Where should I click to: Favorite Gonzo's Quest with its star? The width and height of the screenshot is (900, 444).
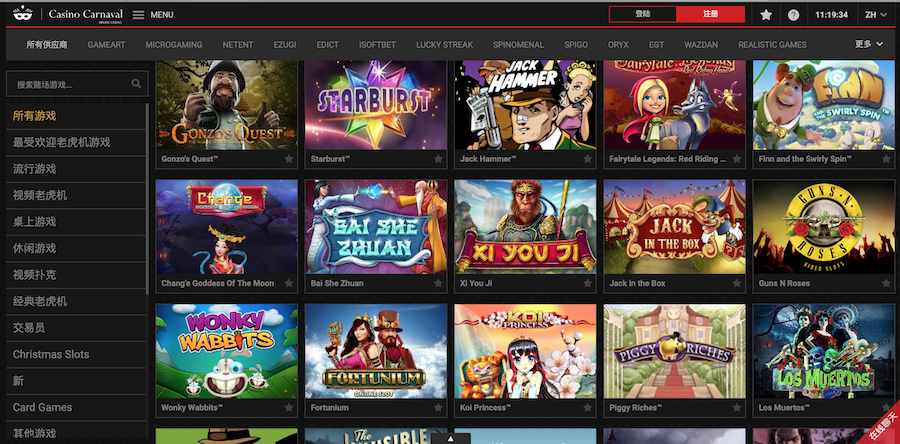click(289, 159)
